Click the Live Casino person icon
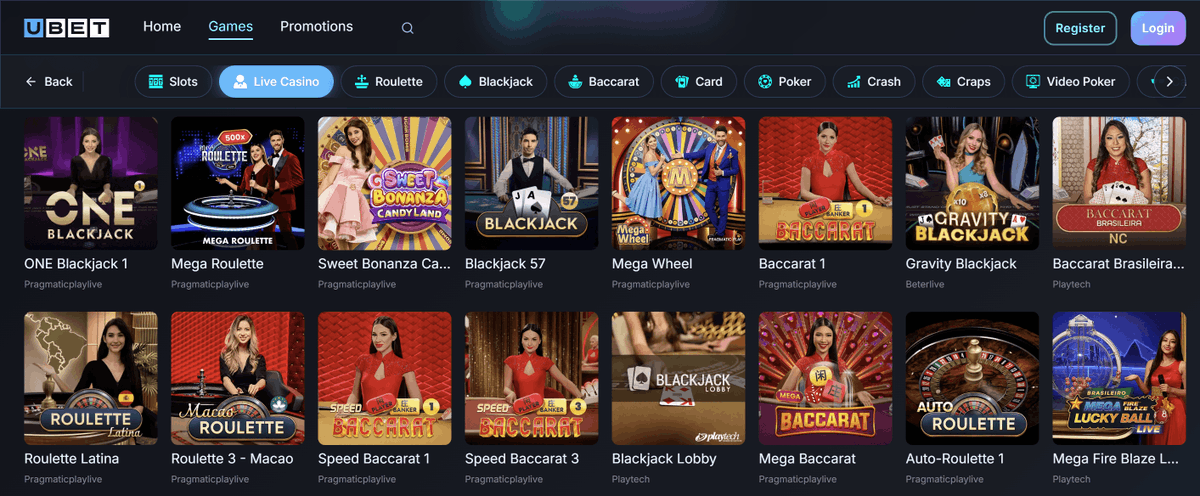Screen dimensions: 1200x496 tap(240, 82)
